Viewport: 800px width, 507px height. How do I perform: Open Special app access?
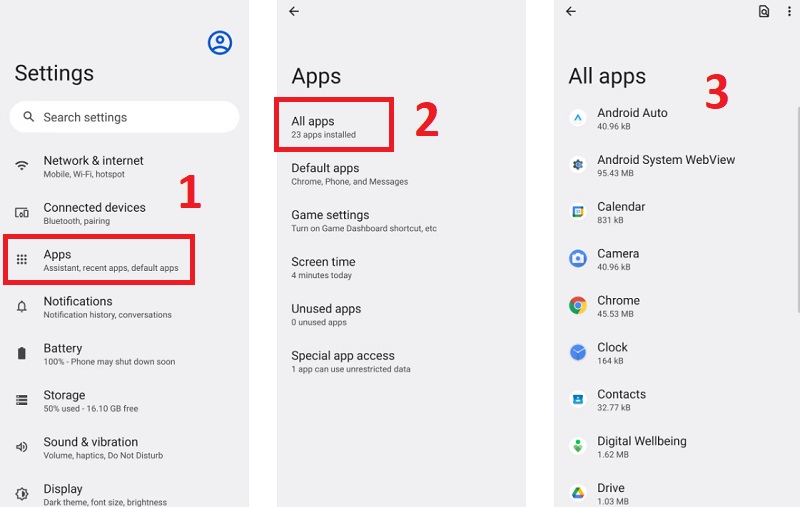coord(350,361)
